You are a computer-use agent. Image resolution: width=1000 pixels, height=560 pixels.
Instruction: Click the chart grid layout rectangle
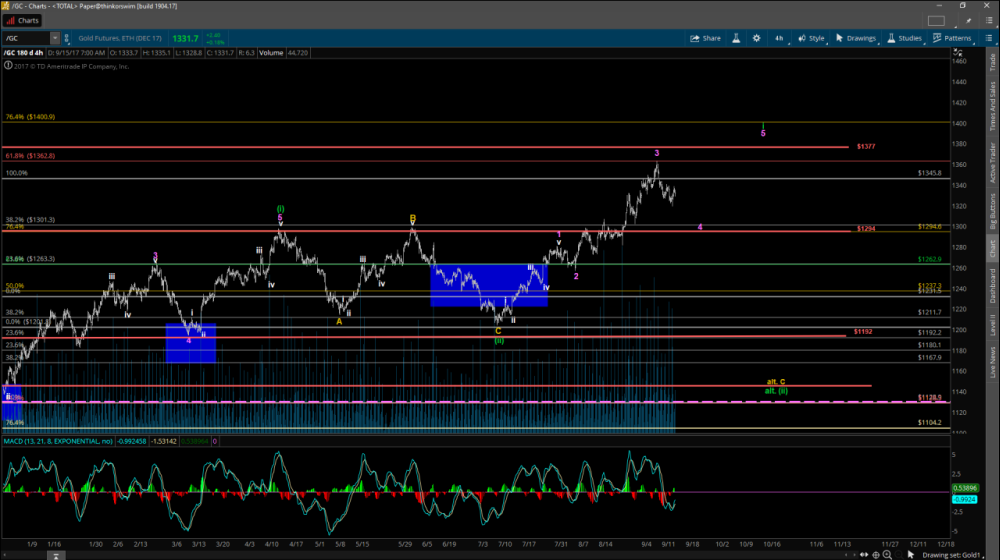(936, 20)
